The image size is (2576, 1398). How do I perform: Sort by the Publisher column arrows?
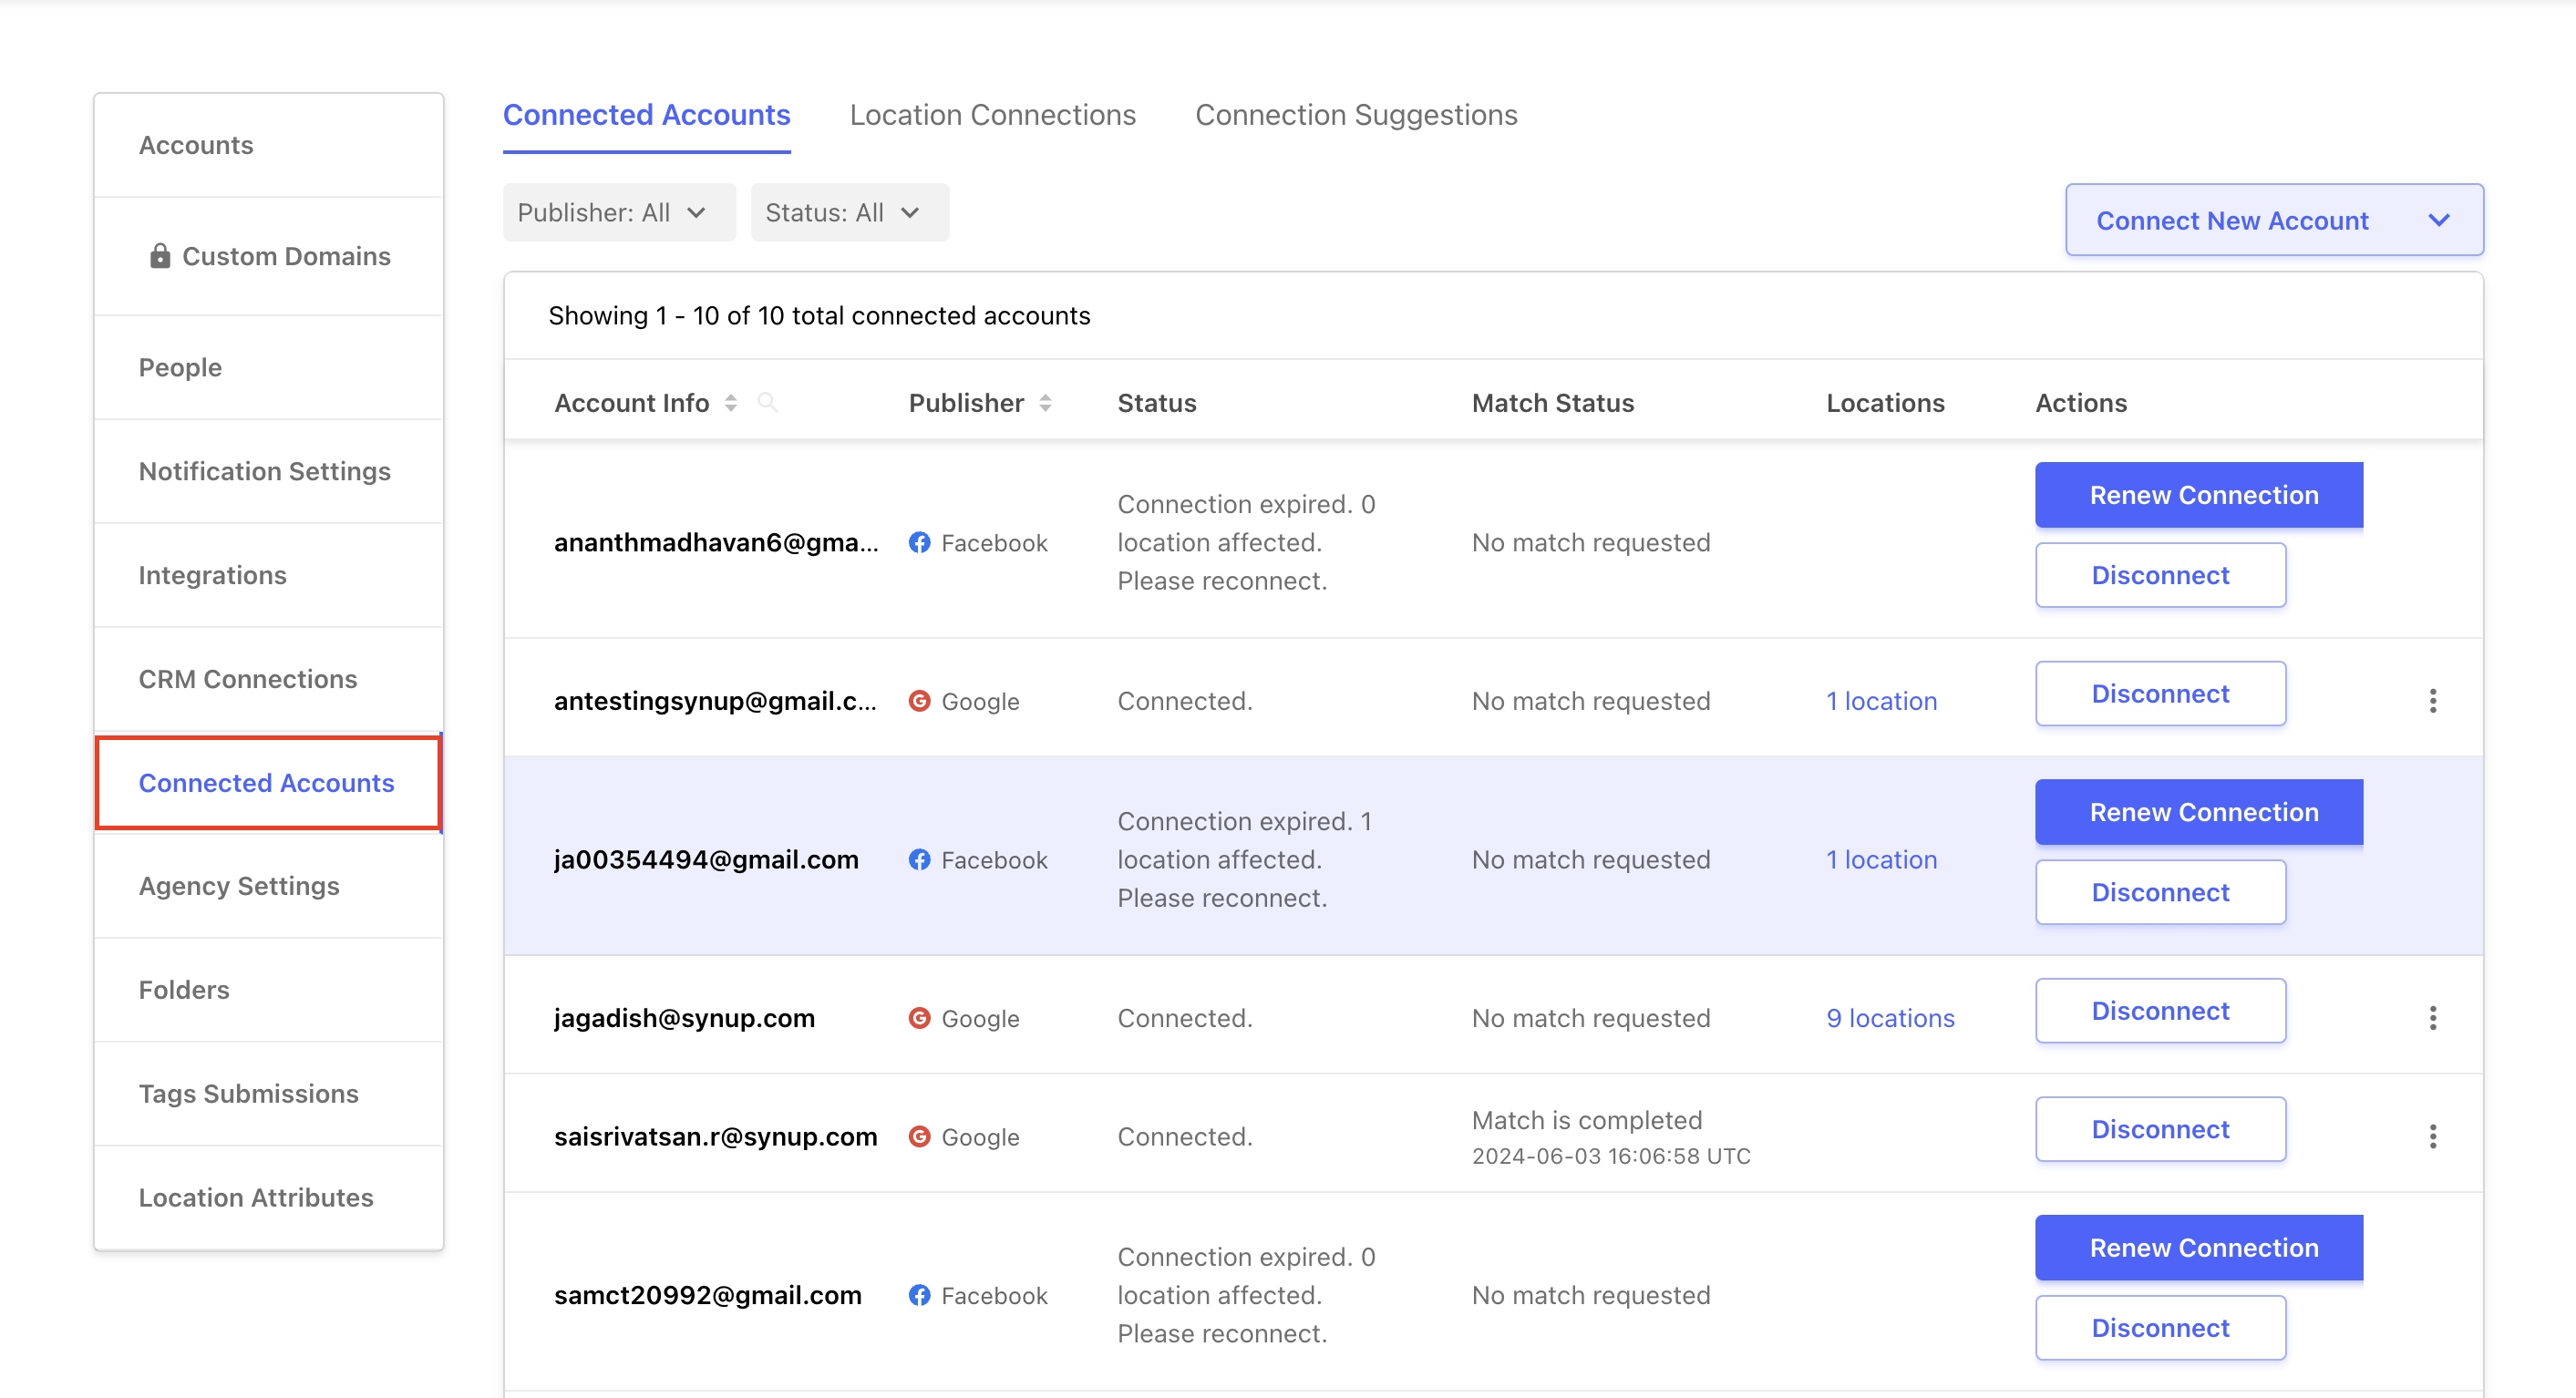pos(1045,403)
